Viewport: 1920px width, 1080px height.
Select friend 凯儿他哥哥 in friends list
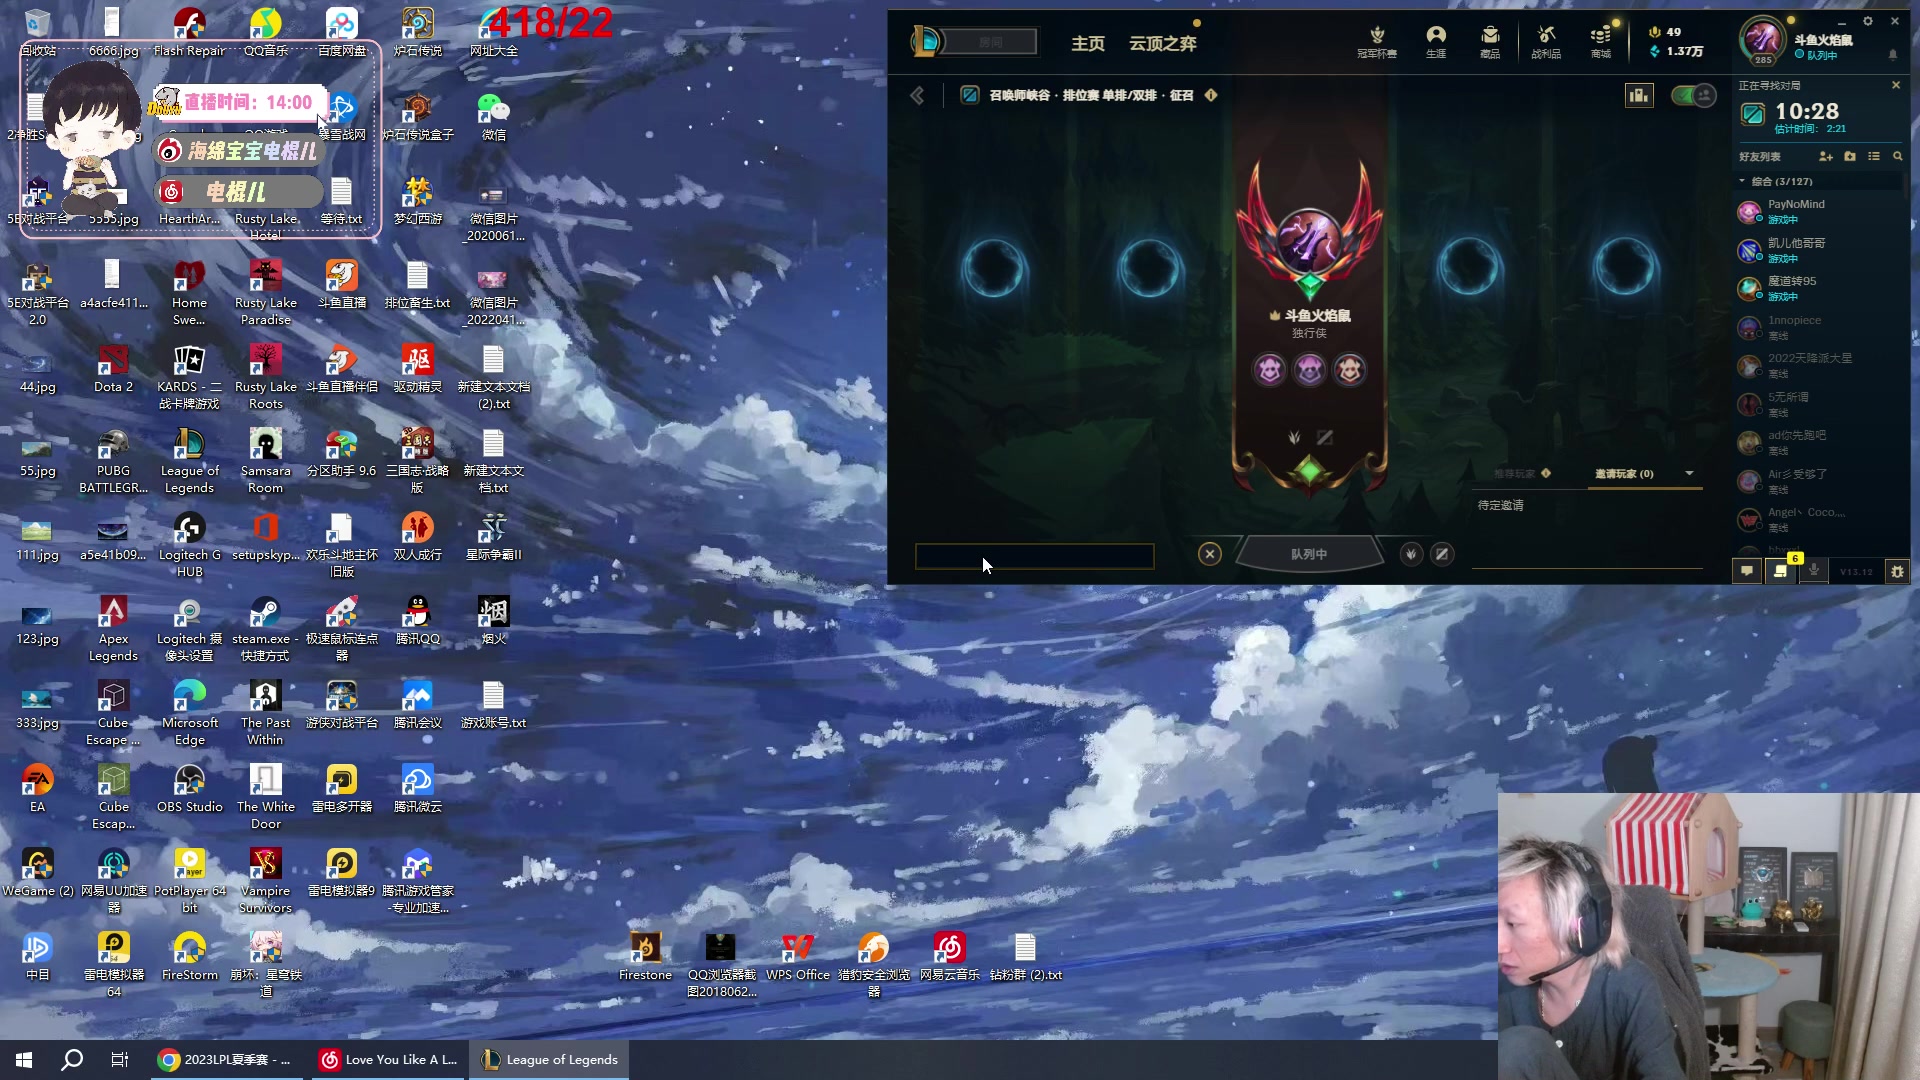click(1820, 250)
